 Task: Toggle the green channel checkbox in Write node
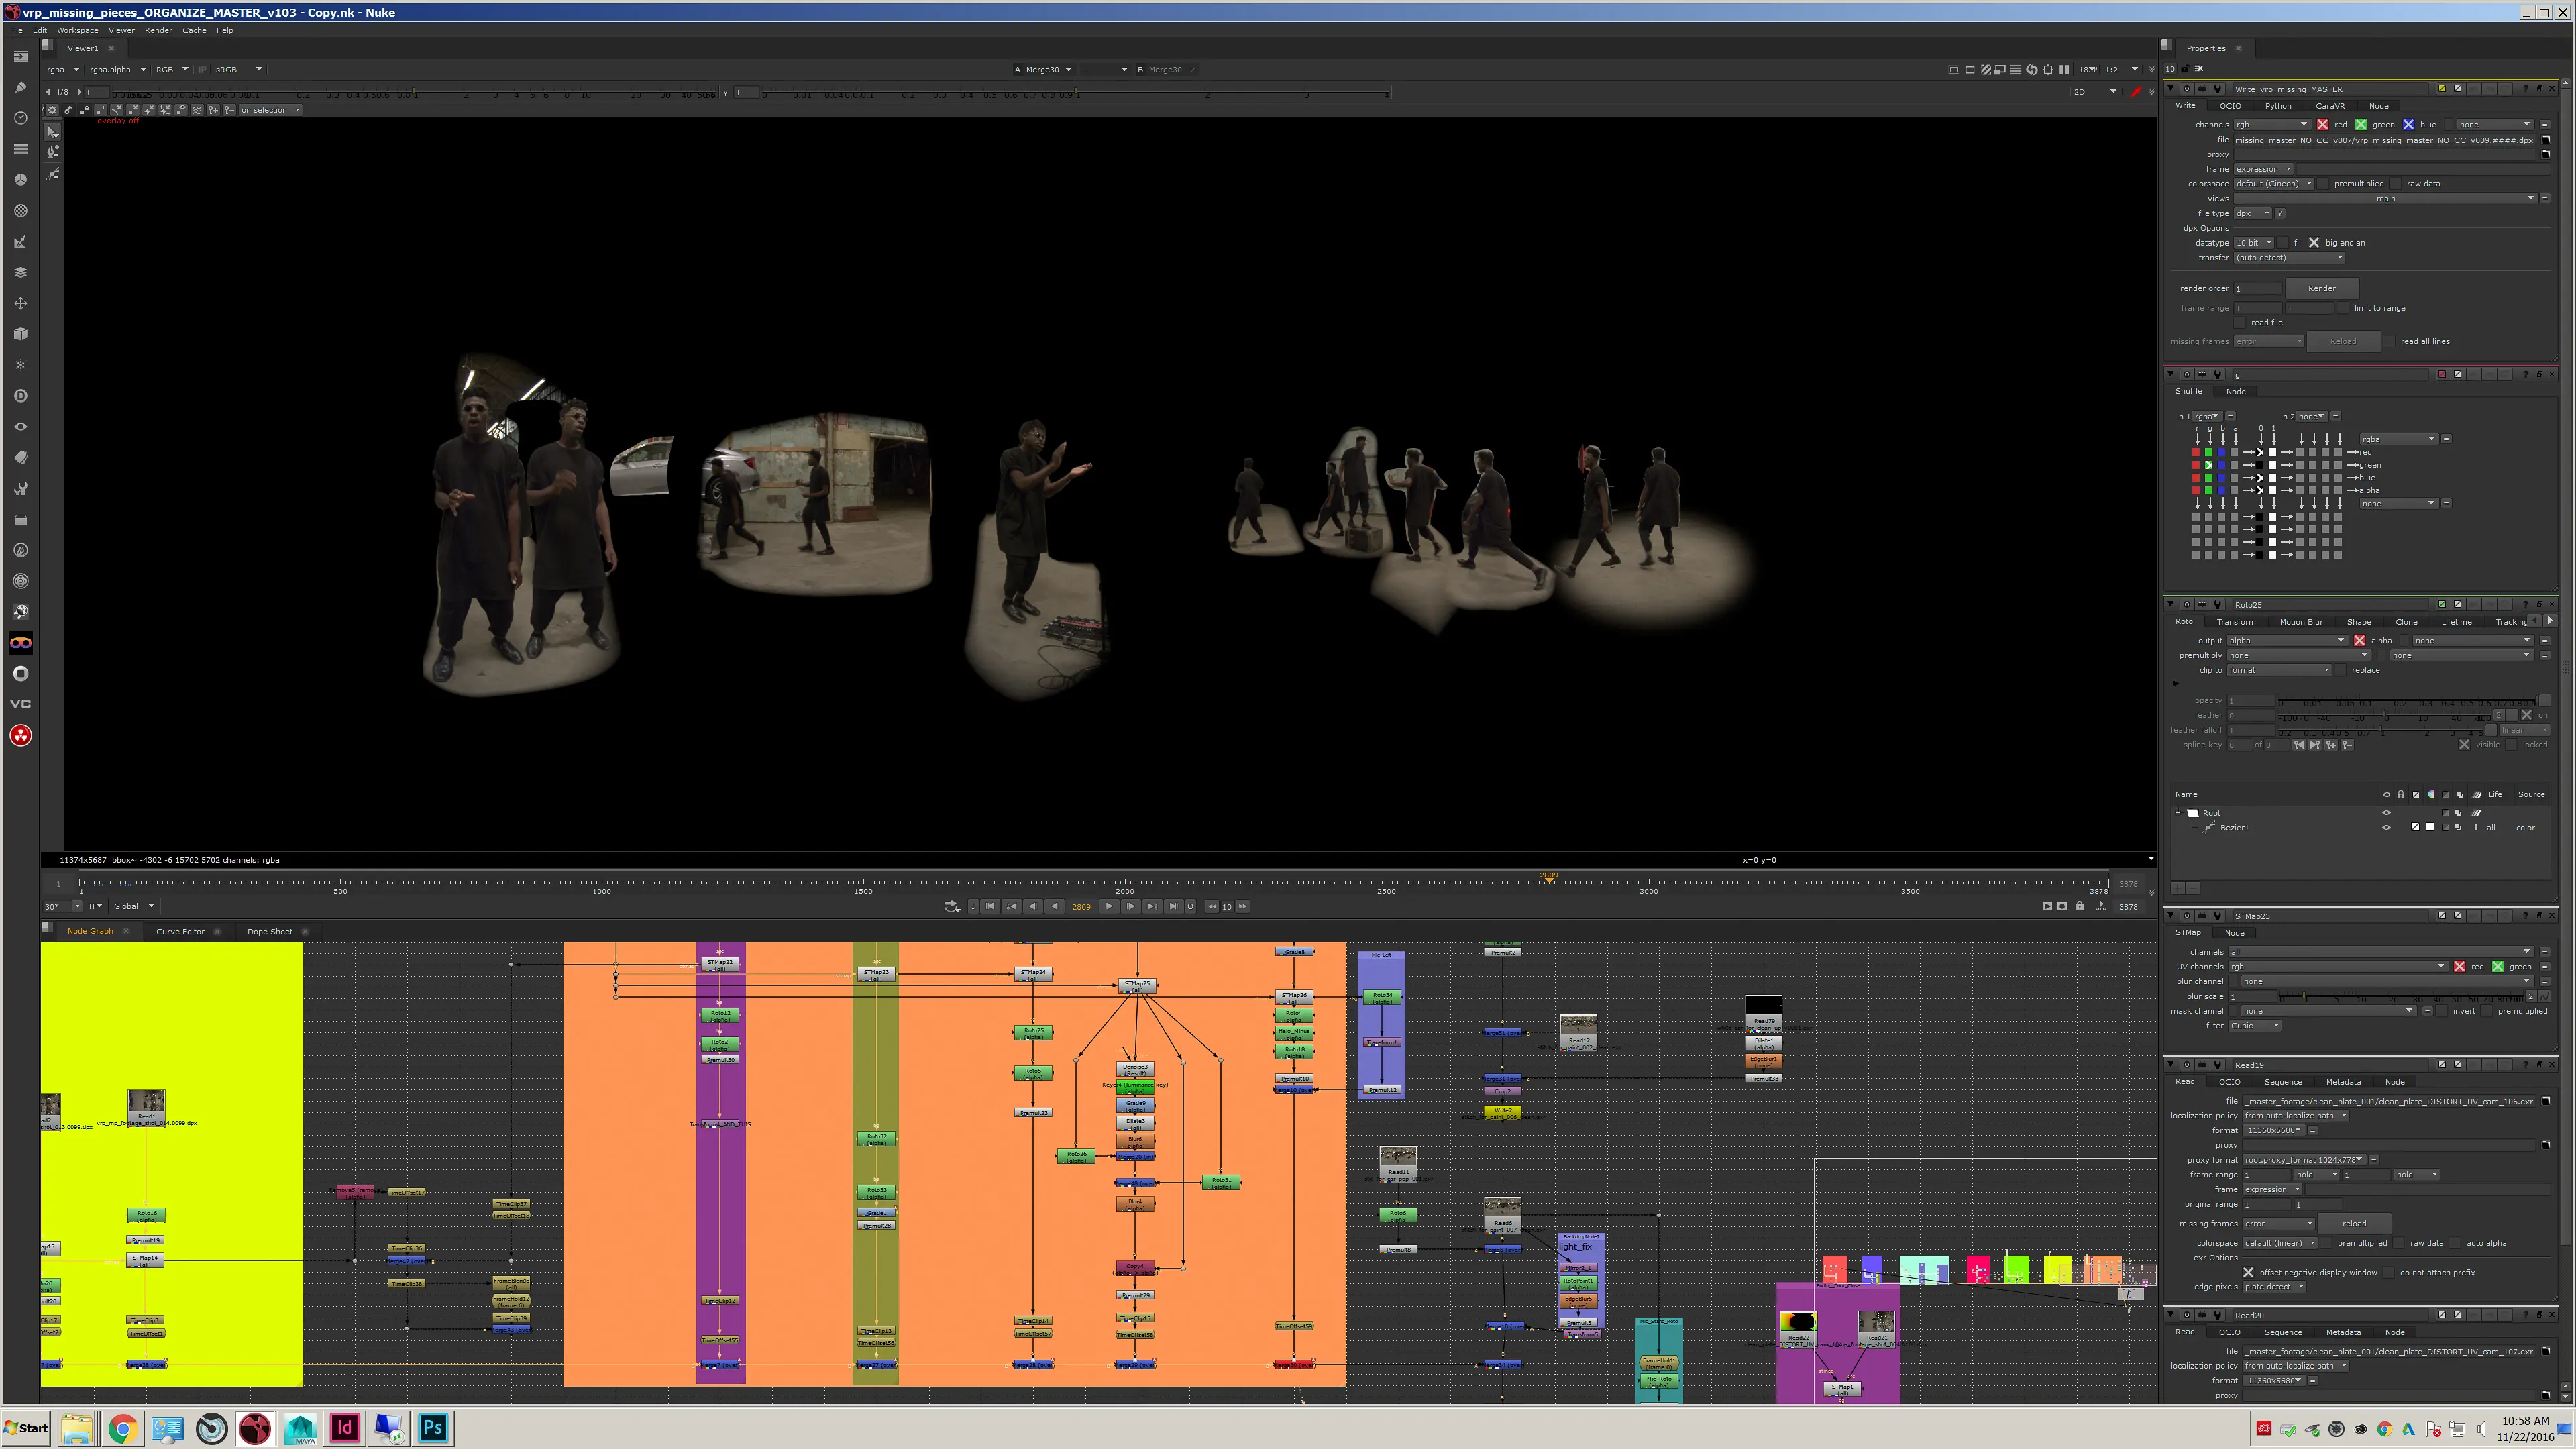pos(2361,125)
